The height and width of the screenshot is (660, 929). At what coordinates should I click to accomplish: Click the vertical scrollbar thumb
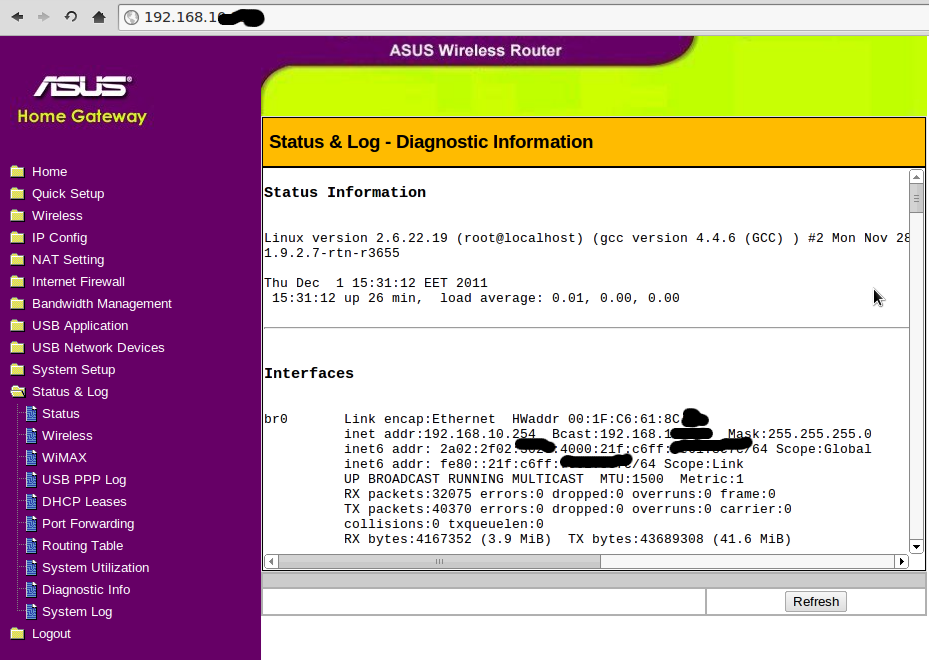coord(916,198)
